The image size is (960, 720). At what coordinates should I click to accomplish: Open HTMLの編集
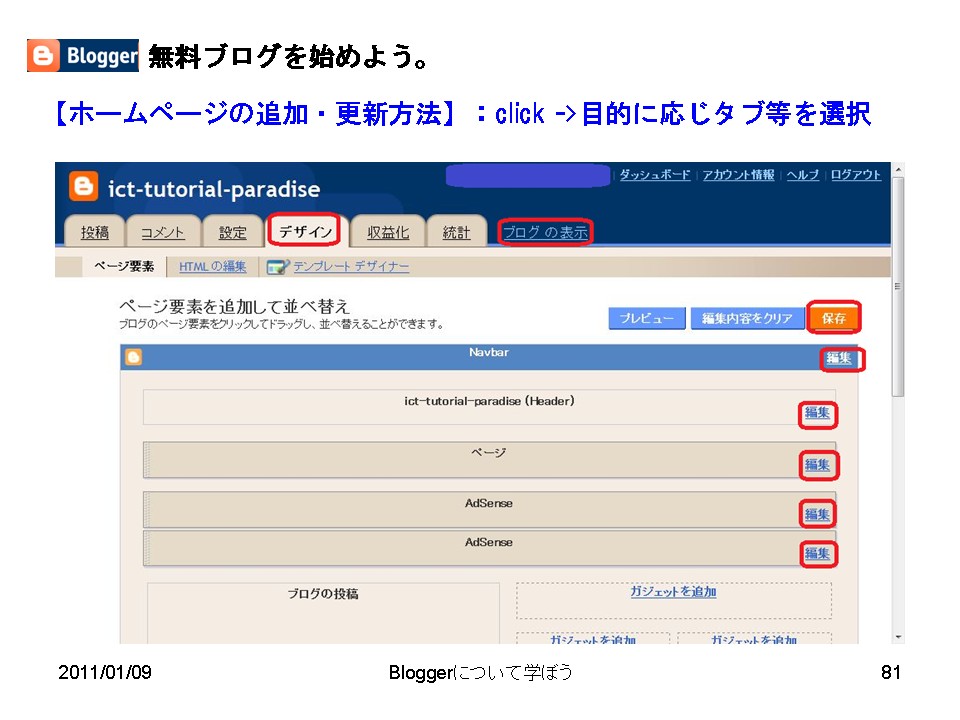tap(213, 266)
